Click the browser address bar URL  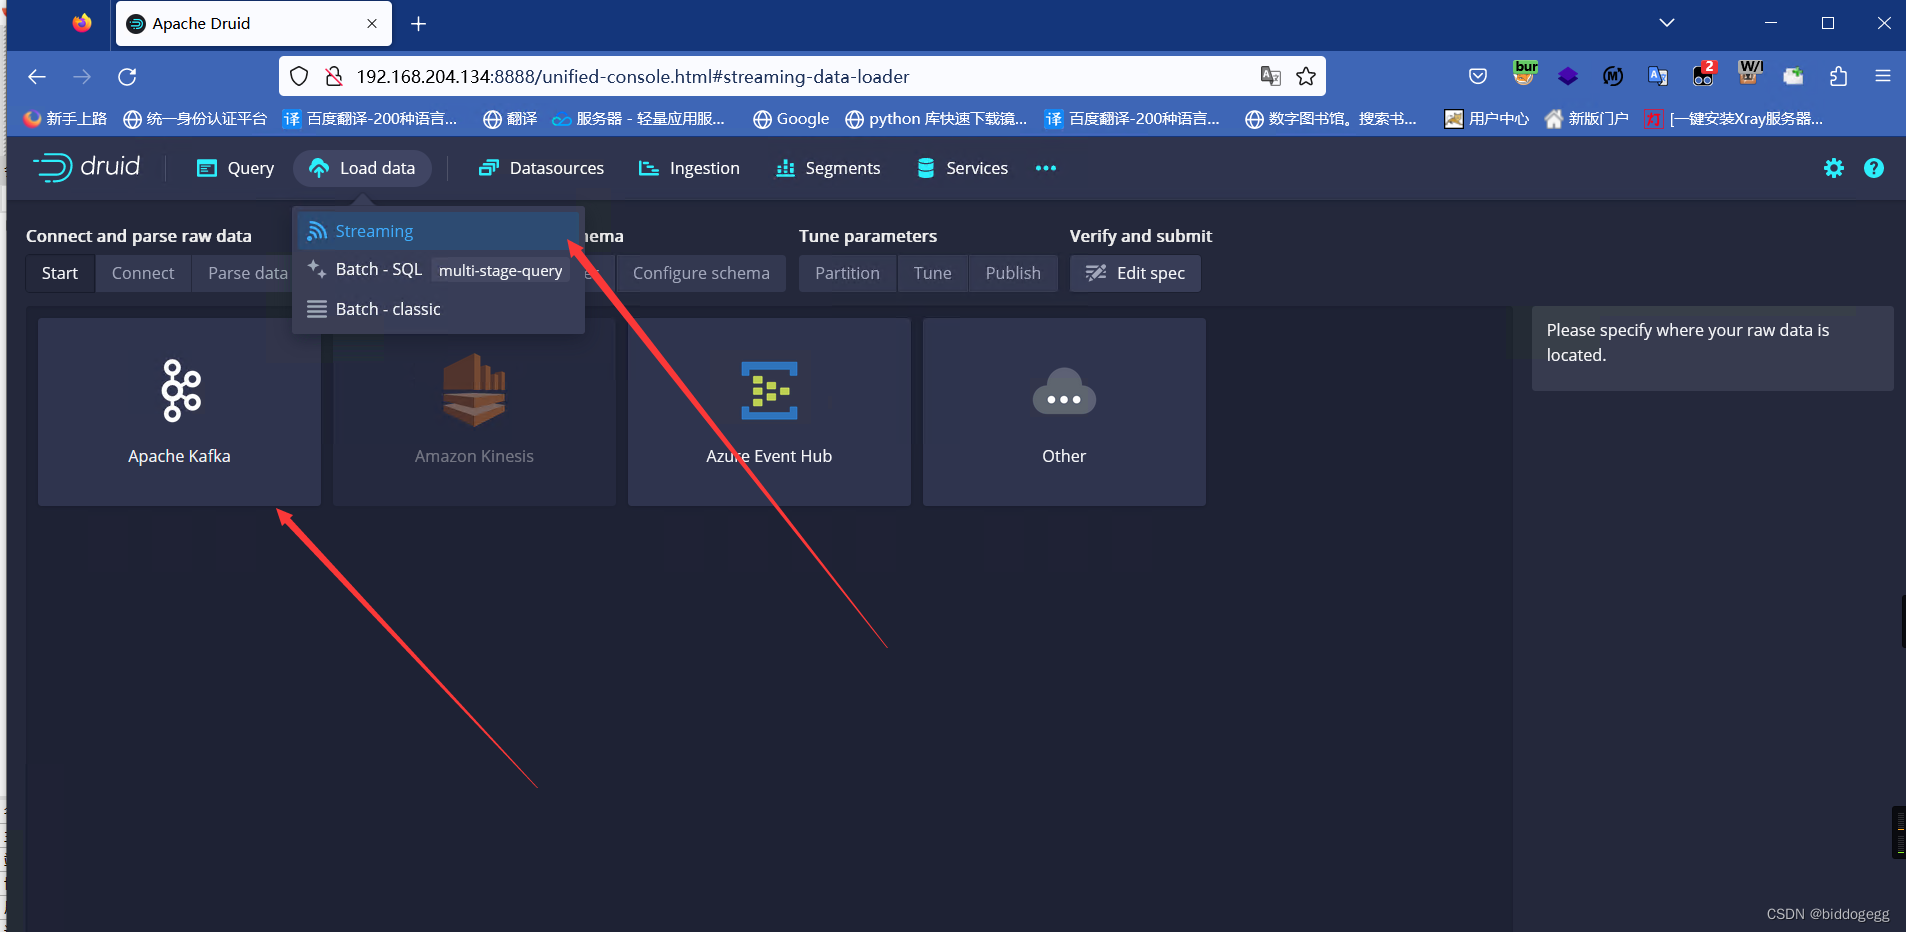(x=632, y=77)
